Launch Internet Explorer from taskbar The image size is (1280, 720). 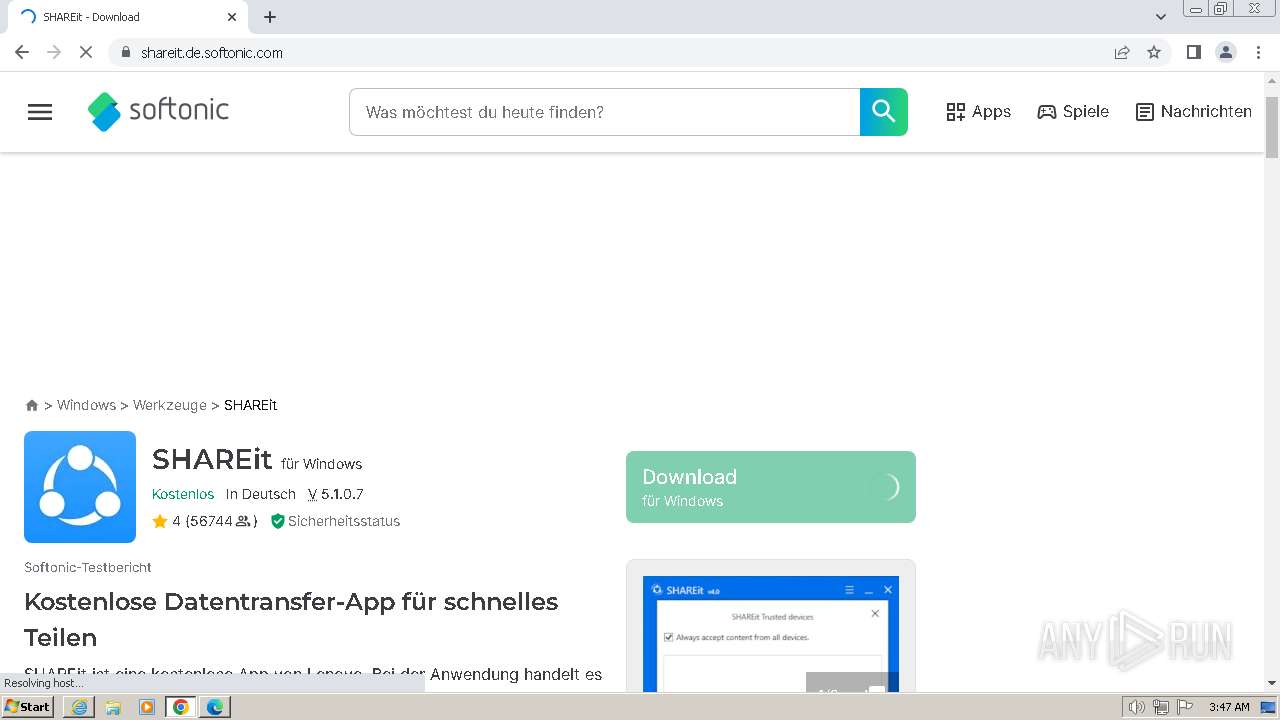click(x=80, y=707)
